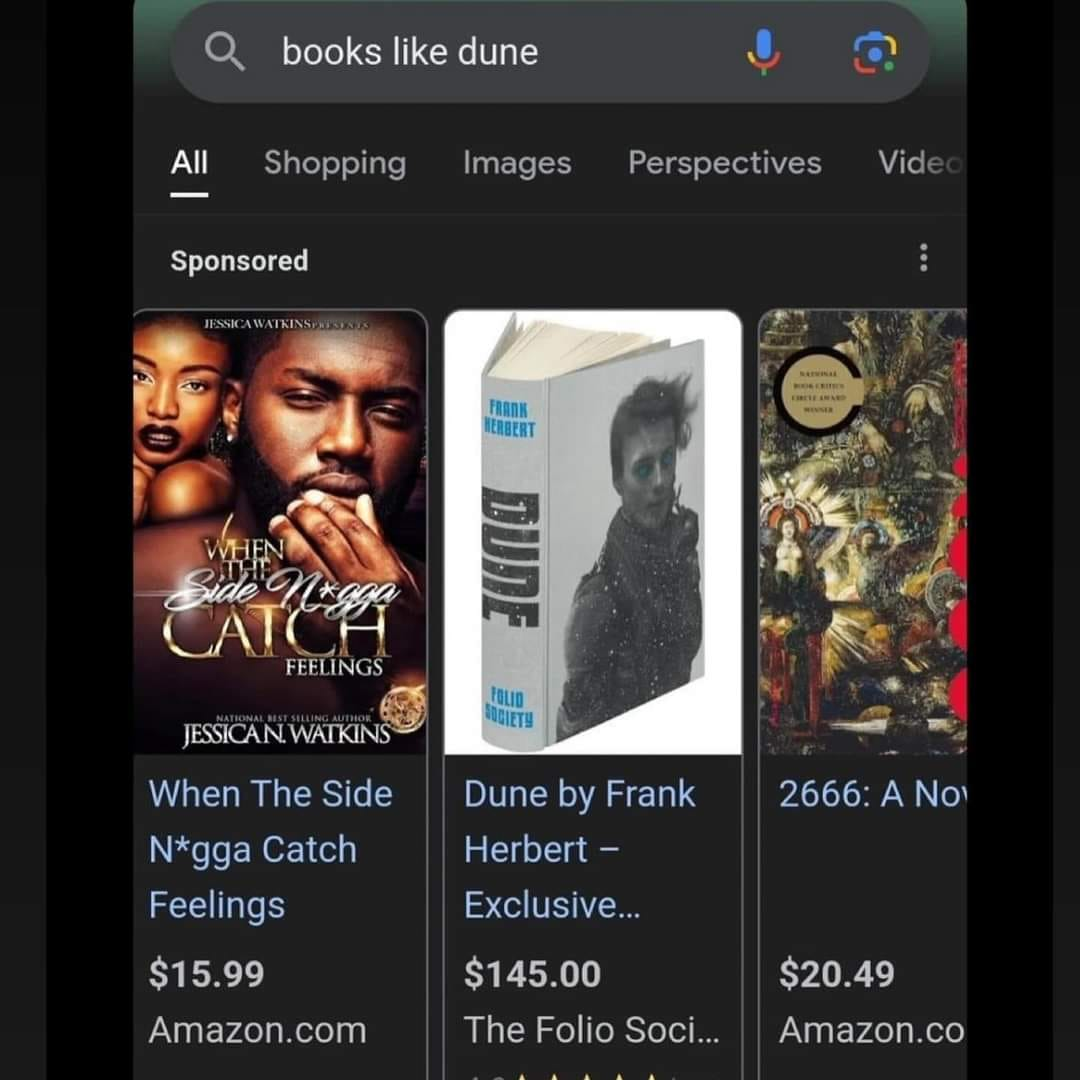Open the 'When The Side N*gga Catch Feelings' title link
The height and width of the screenshot is (1080, 1080).
271,849
